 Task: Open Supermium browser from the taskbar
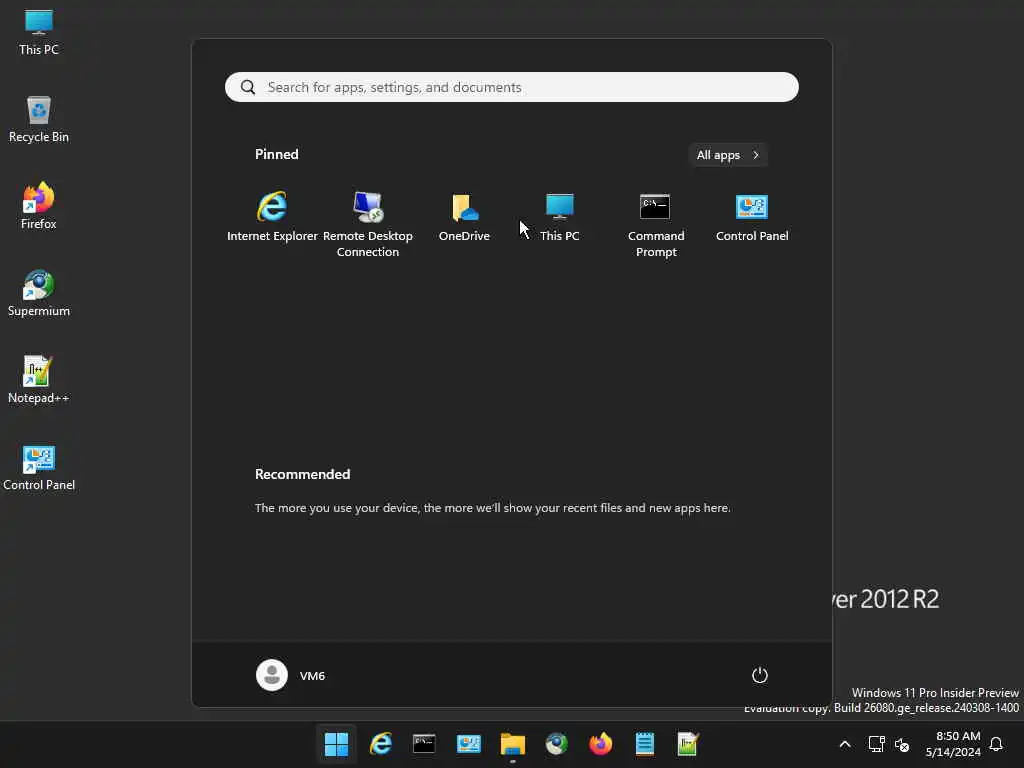[x=557, y=744]
